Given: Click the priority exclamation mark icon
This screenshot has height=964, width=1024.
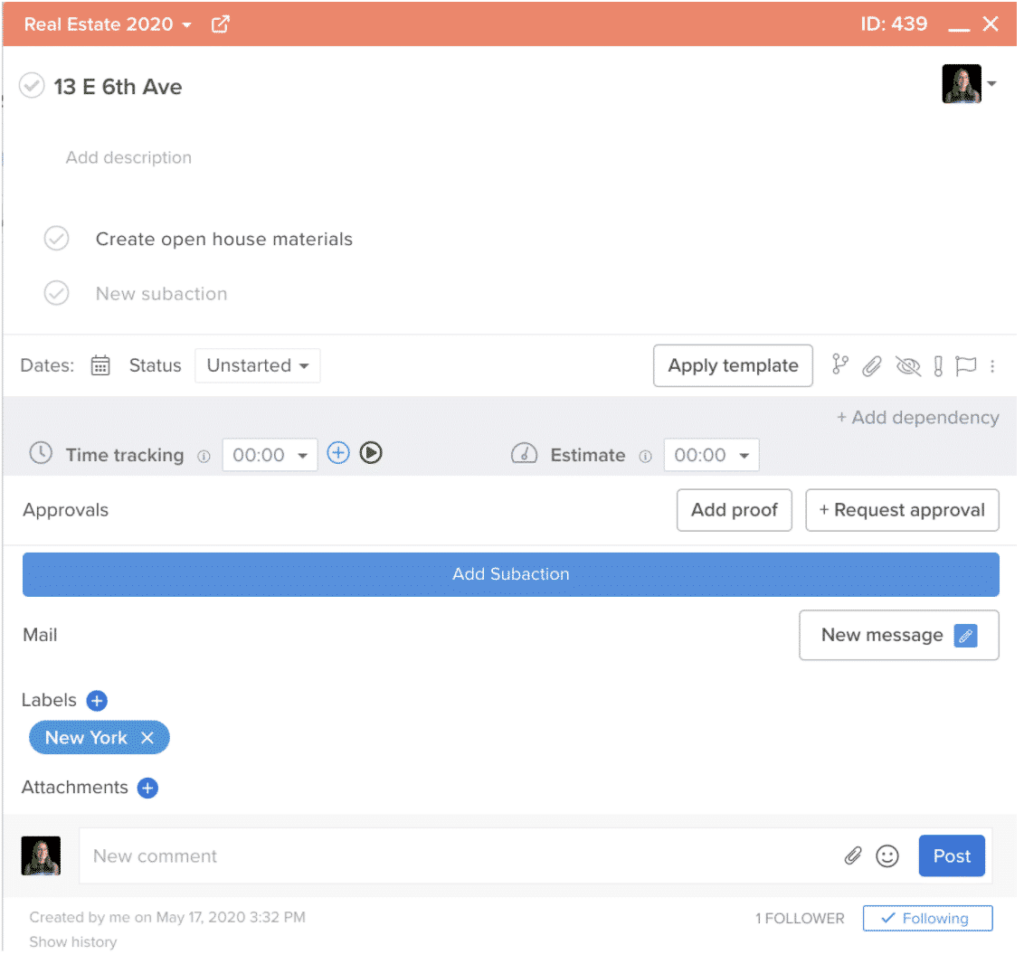Looking at the screenshot, I should click(x=937, y=366).
